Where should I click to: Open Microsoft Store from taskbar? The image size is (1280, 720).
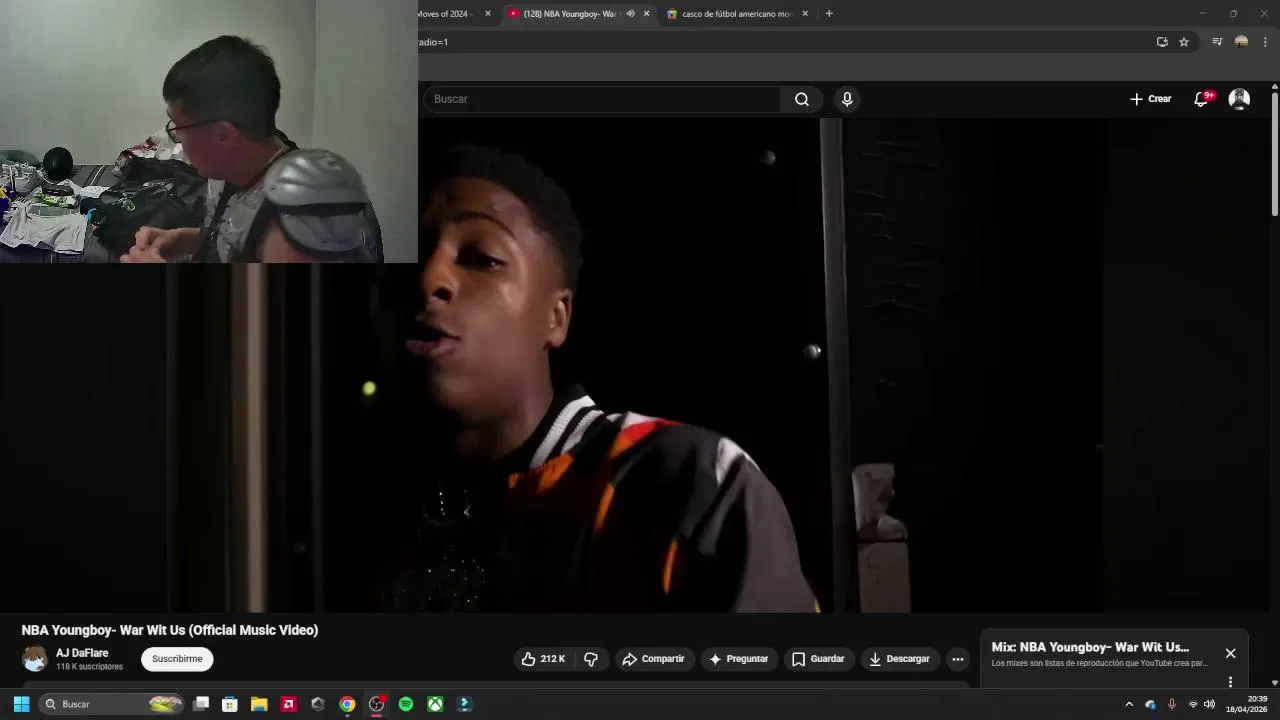[x=230, y=704]
